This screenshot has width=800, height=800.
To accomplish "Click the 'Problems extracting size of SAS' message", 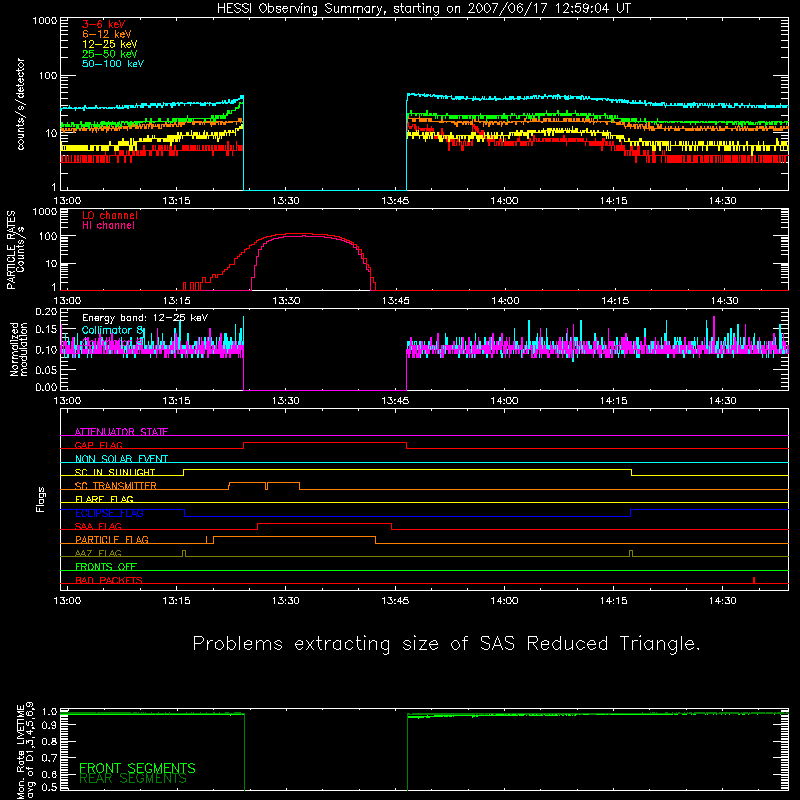I will [x=445, y=643].
